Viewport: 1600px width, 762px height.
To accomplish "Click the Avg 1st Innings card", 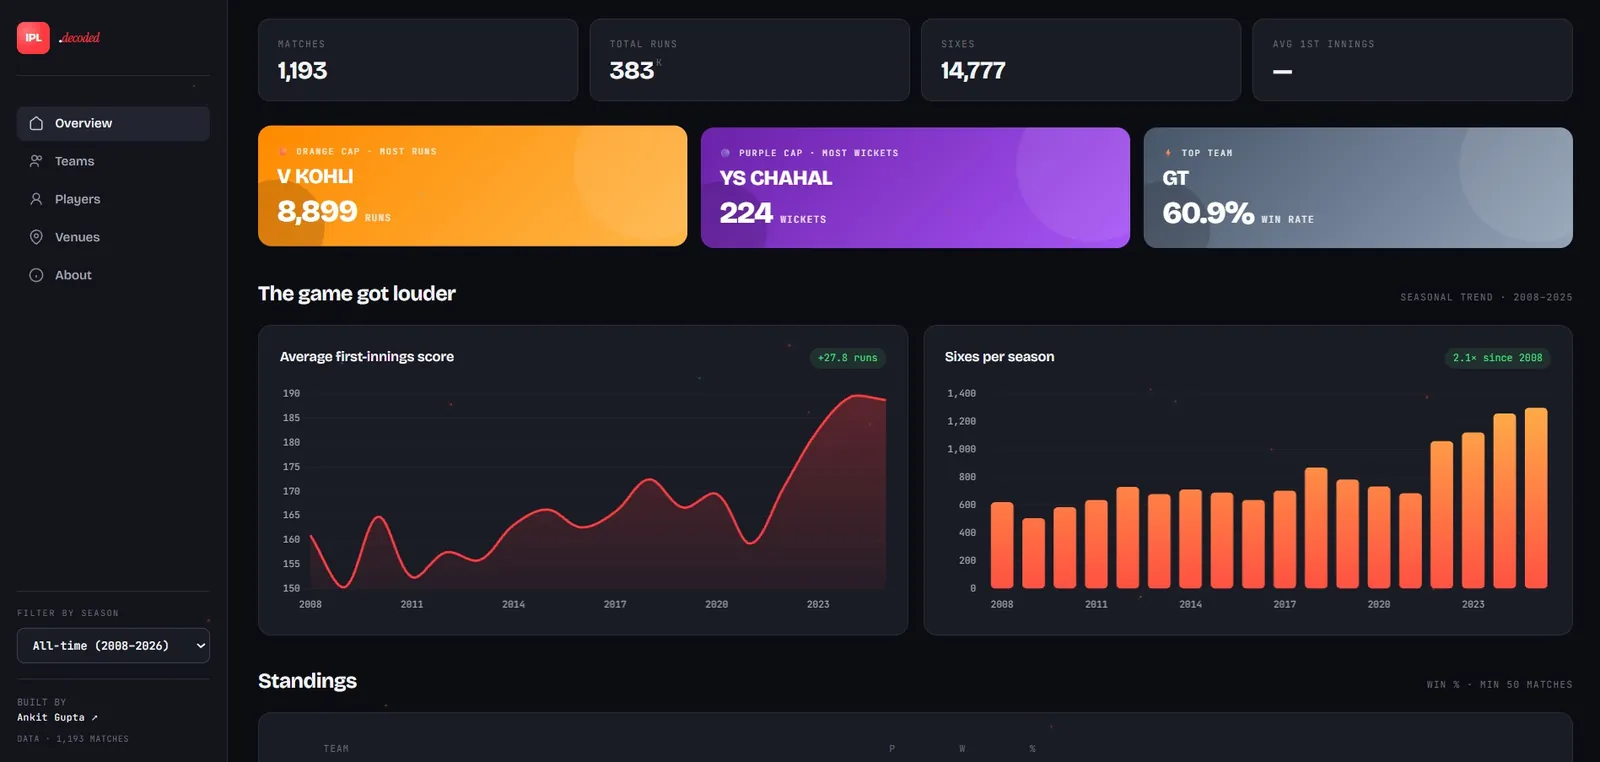I will (x=1412, y=60).
